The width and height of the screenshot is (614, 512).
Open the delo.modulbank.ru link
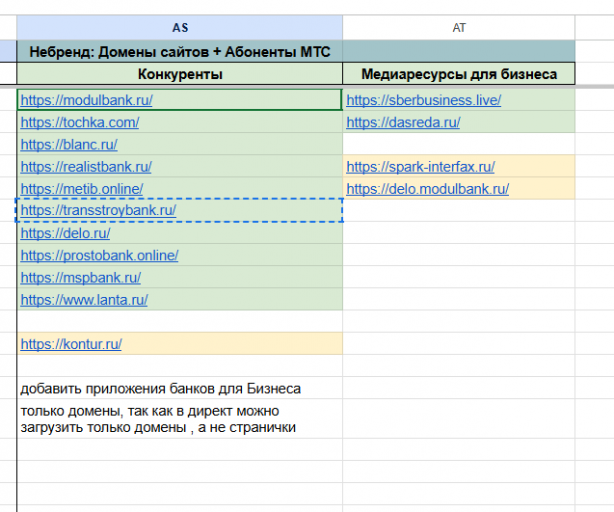(x=428, y=189)
